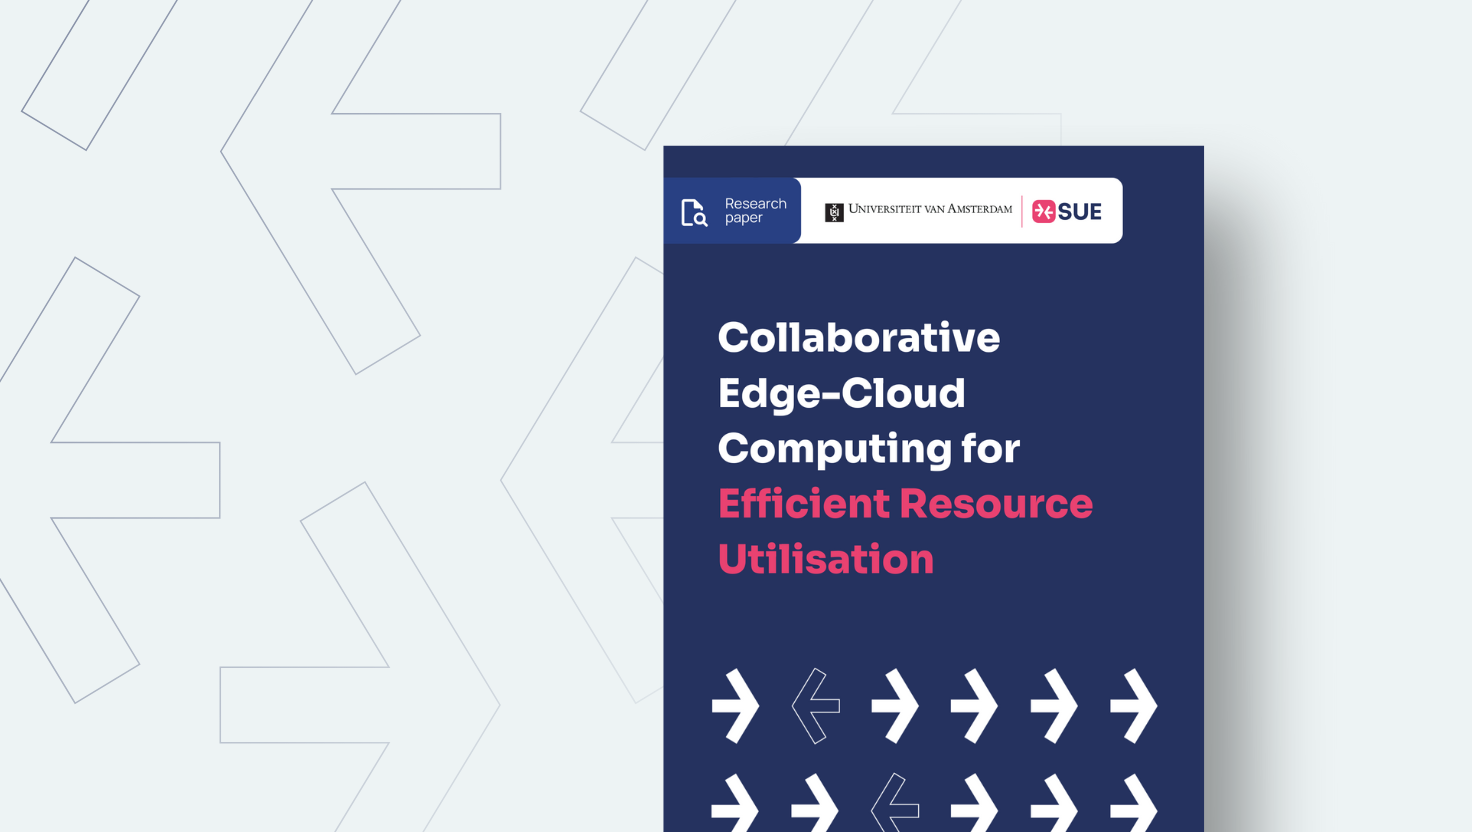Click the SUE brand name text
Viewport: 1472px width, 832px height.
point(1080,212)
